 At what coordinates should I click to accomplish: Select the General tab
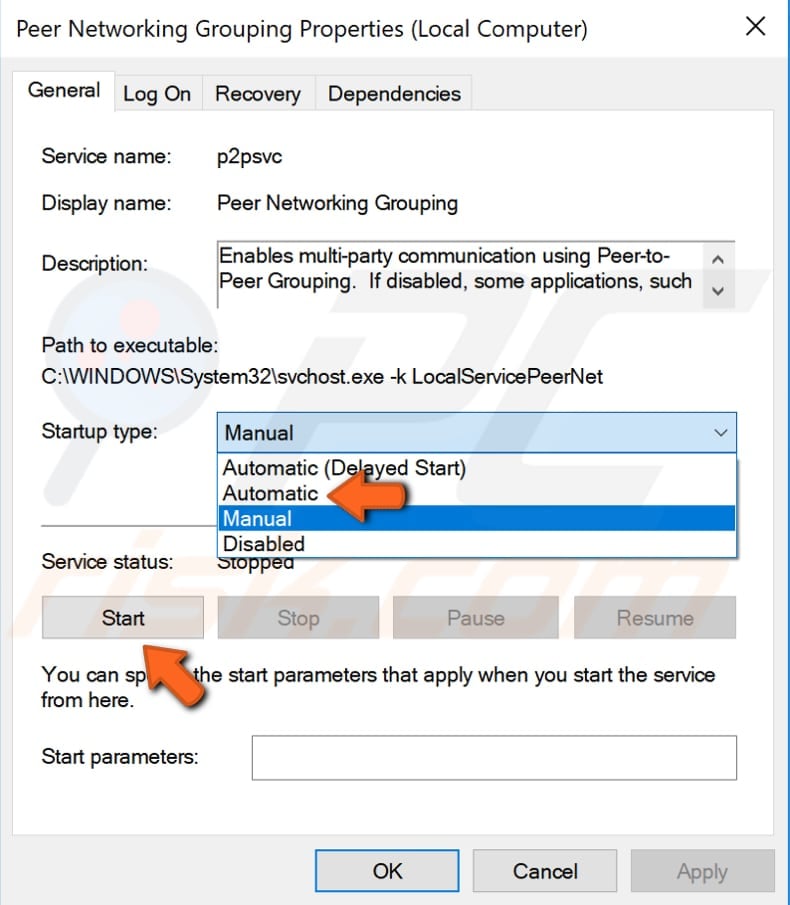(x=64, y=90)
